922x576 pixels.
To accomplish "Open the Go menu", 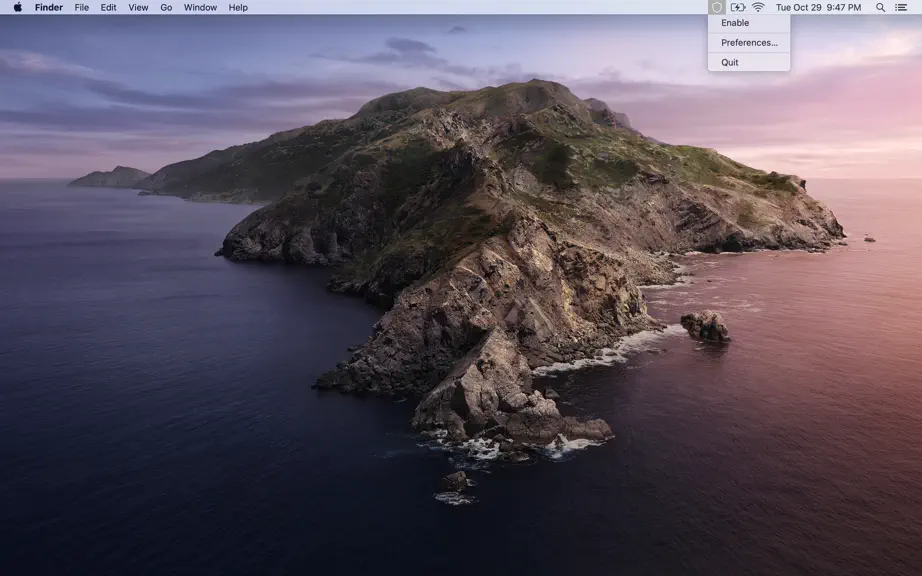I will pos(166,7).
